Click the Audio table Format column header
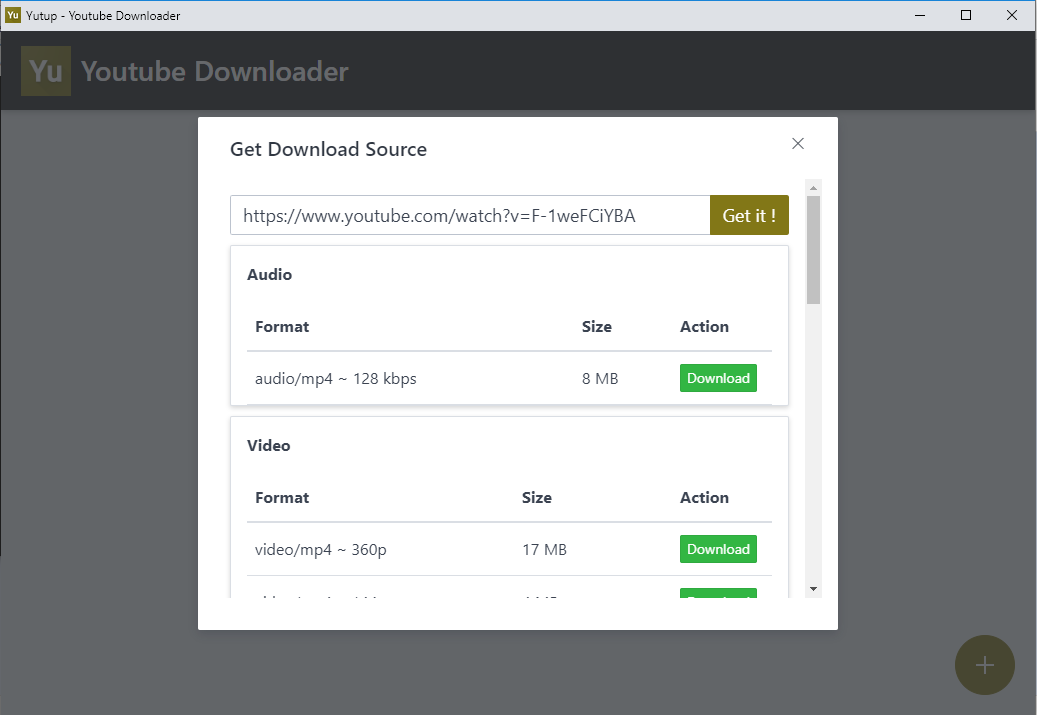Image resolution: width=1037 pixels, height=715 pixels. click(x=282, y=326)
